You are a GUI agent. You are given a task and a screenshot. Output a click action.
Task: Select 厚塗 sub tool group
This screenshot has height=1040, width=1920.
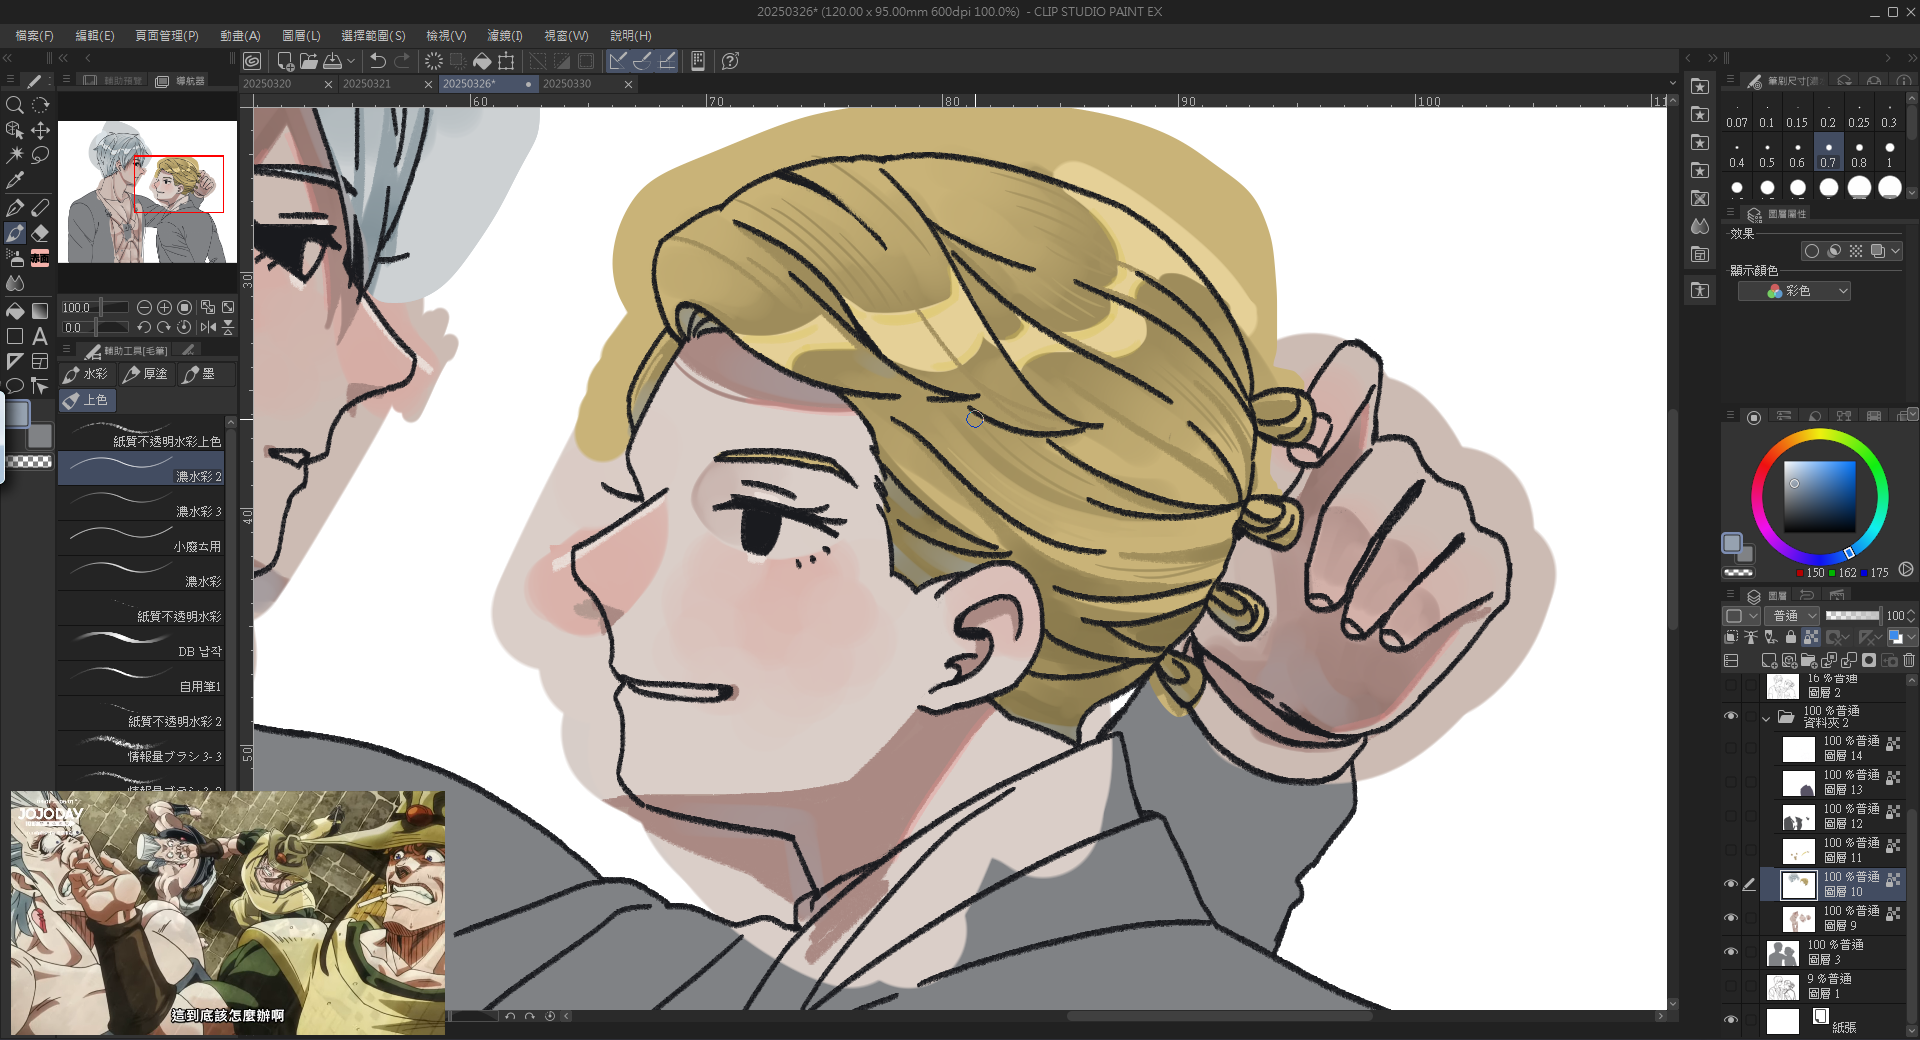pos(146,374)
